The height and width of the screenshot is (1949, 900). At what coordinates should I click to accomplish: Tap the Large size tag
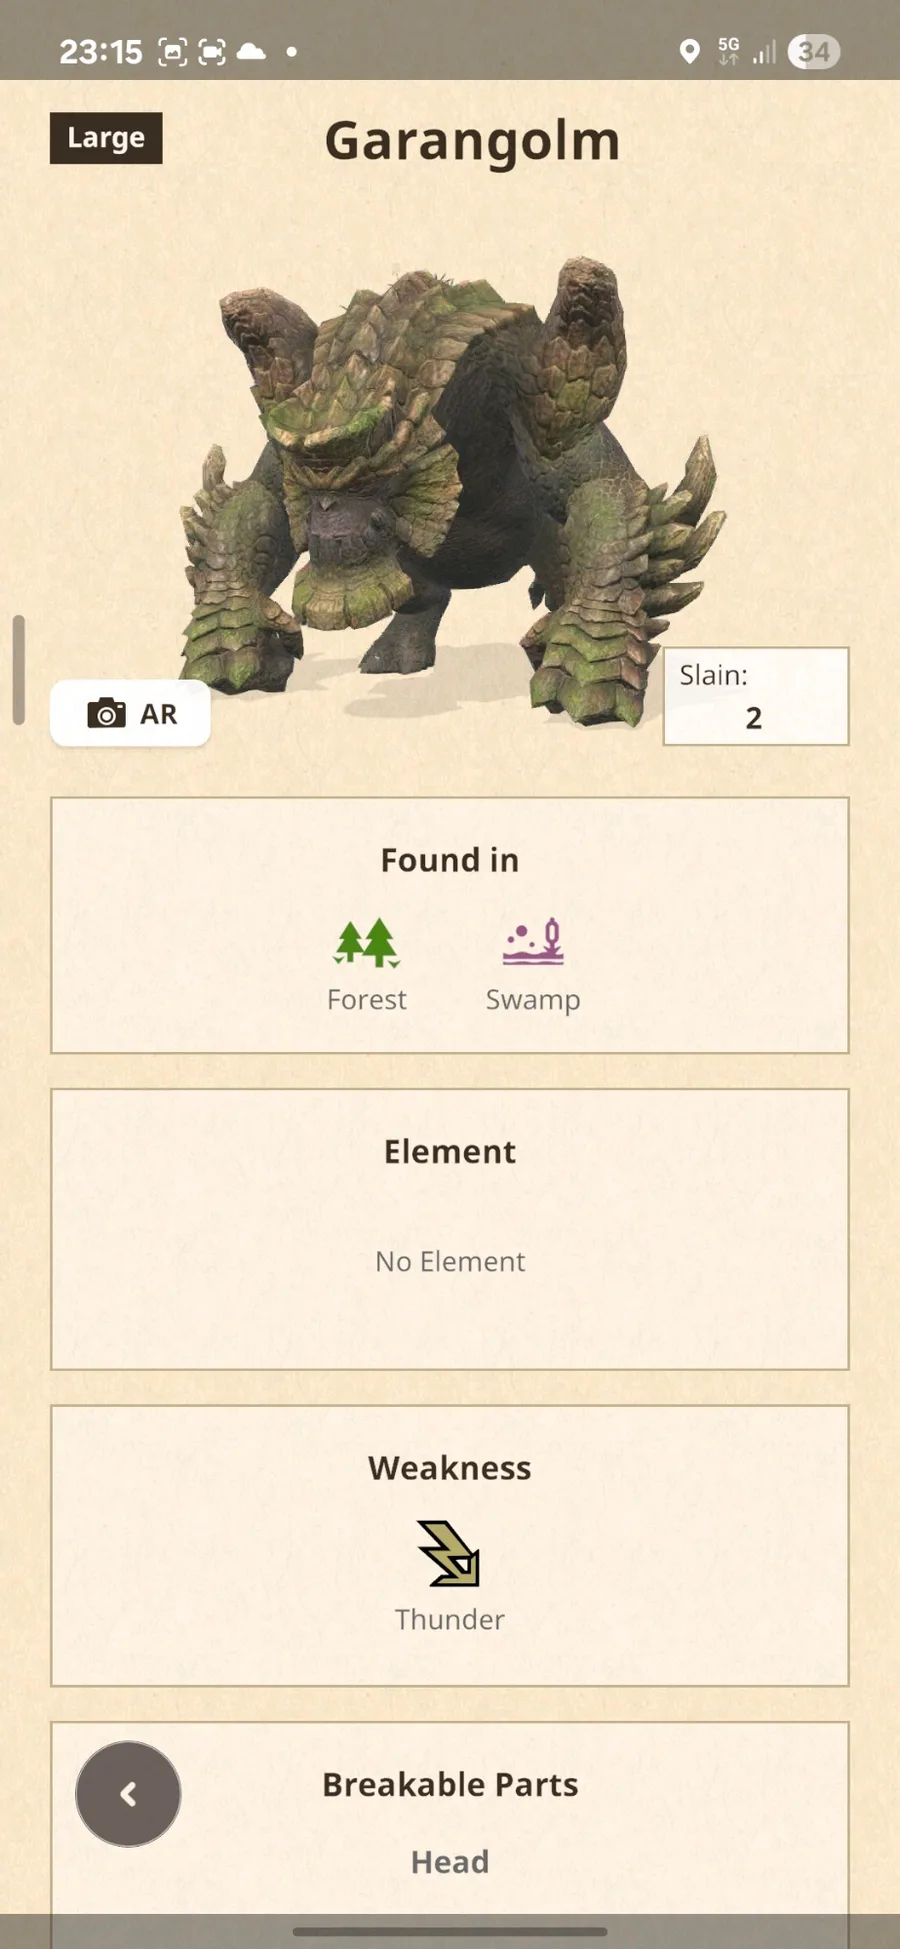(106, 138)
